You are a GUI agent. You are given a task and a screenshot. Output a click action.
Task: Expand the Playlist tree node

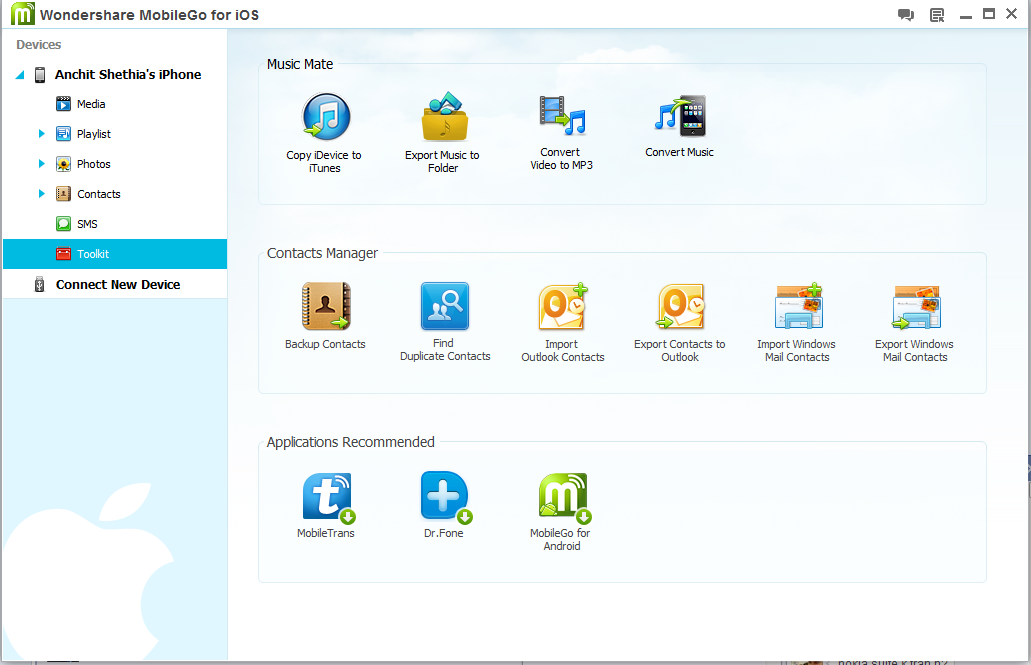[41, 134]
